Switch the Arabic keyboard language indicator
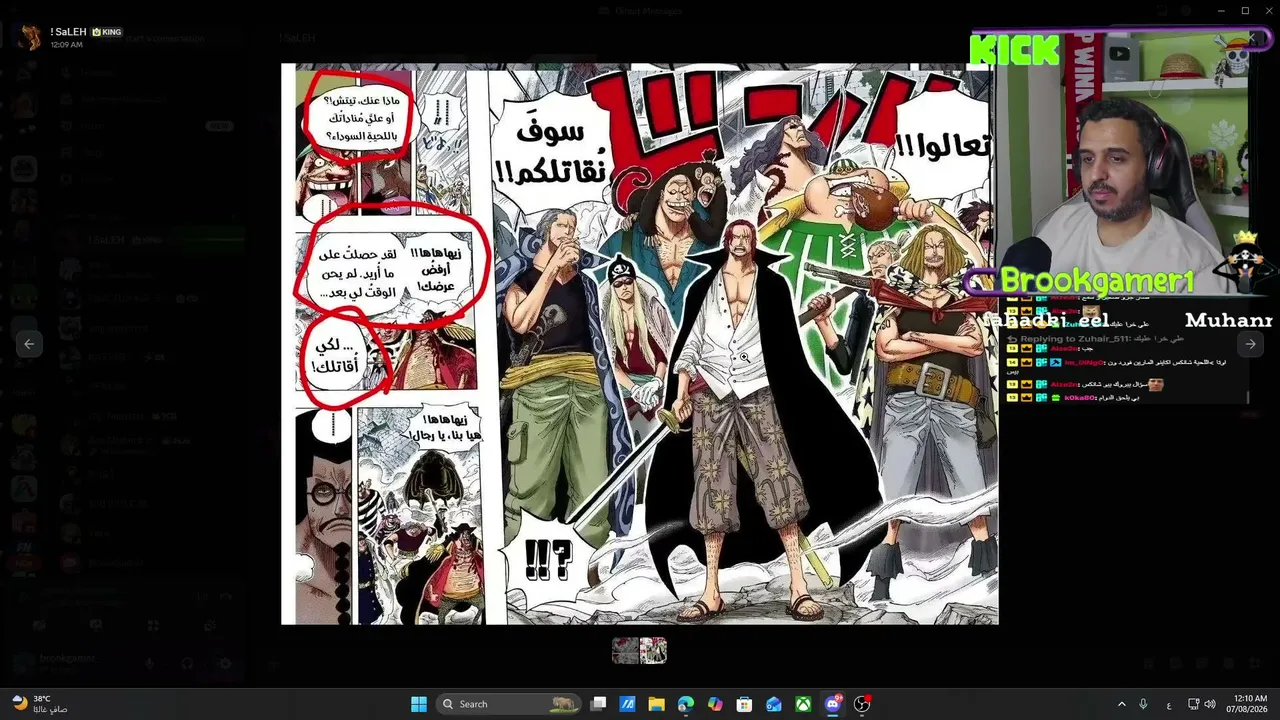Image resolution: width=1280 pixels, height=720 pixels. (1169, 705)
